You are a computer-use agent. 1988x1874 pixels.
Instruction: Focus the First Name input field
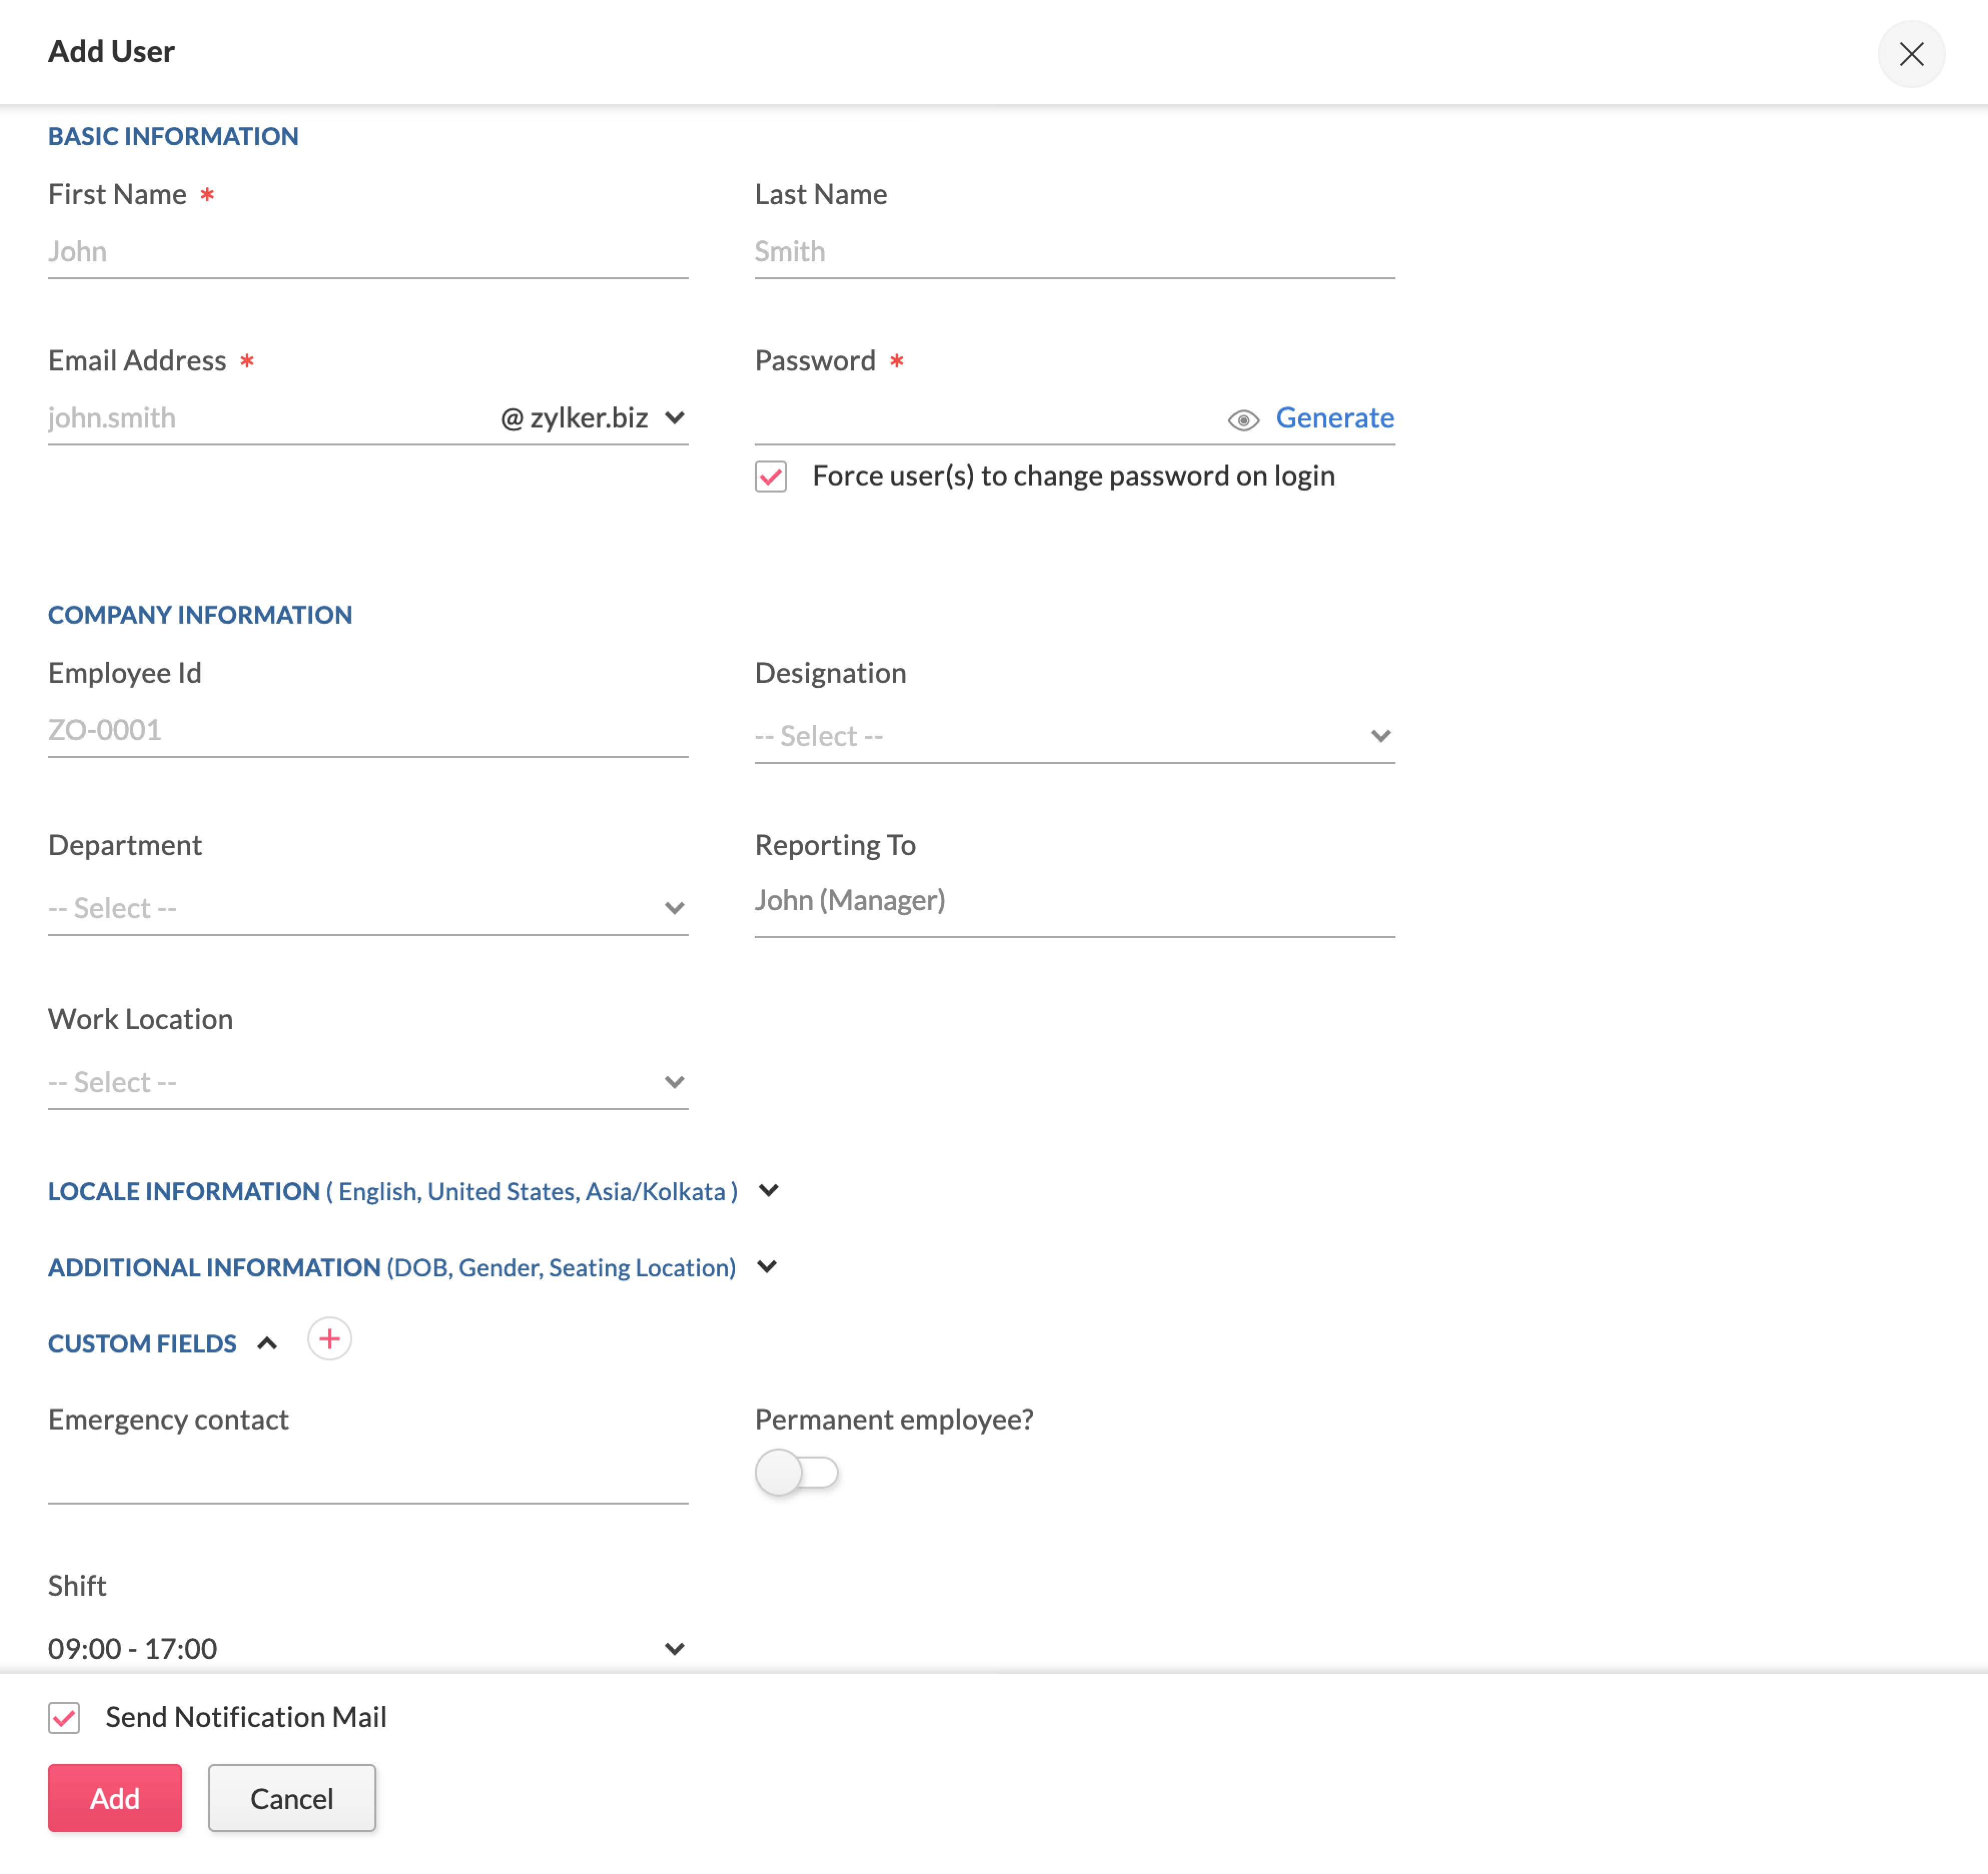pos(368,252)
